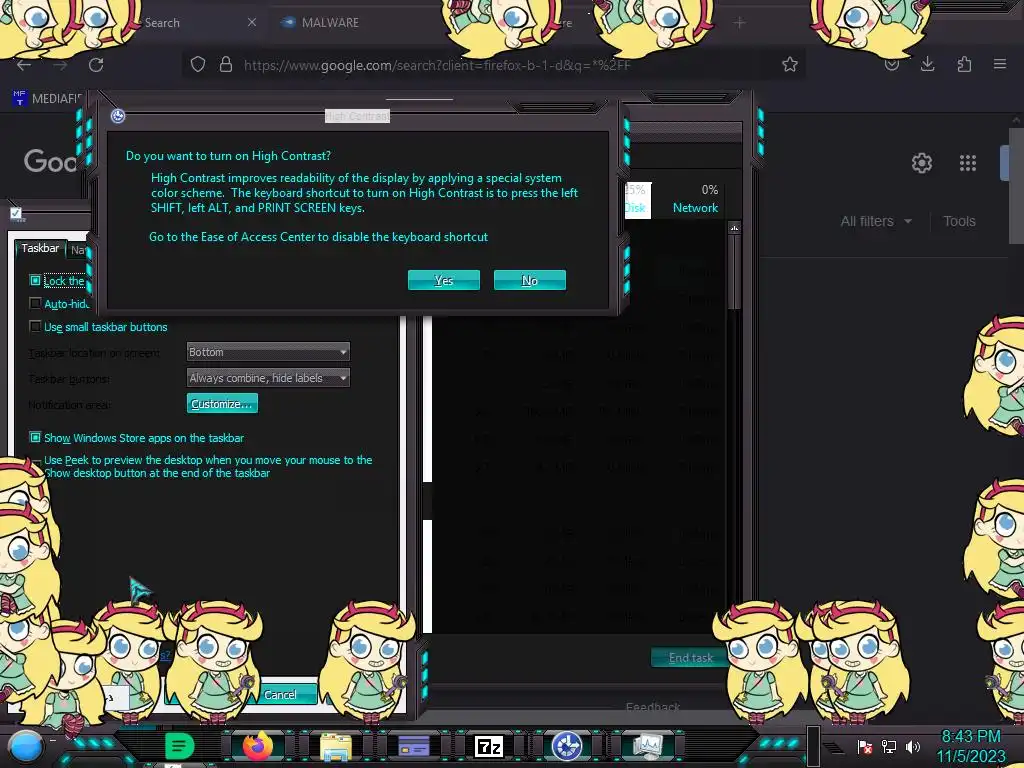1024x768 pixels.
Task: Open the green chat app on taskbar
Action: pyautogui.click(x=179, y=746)
